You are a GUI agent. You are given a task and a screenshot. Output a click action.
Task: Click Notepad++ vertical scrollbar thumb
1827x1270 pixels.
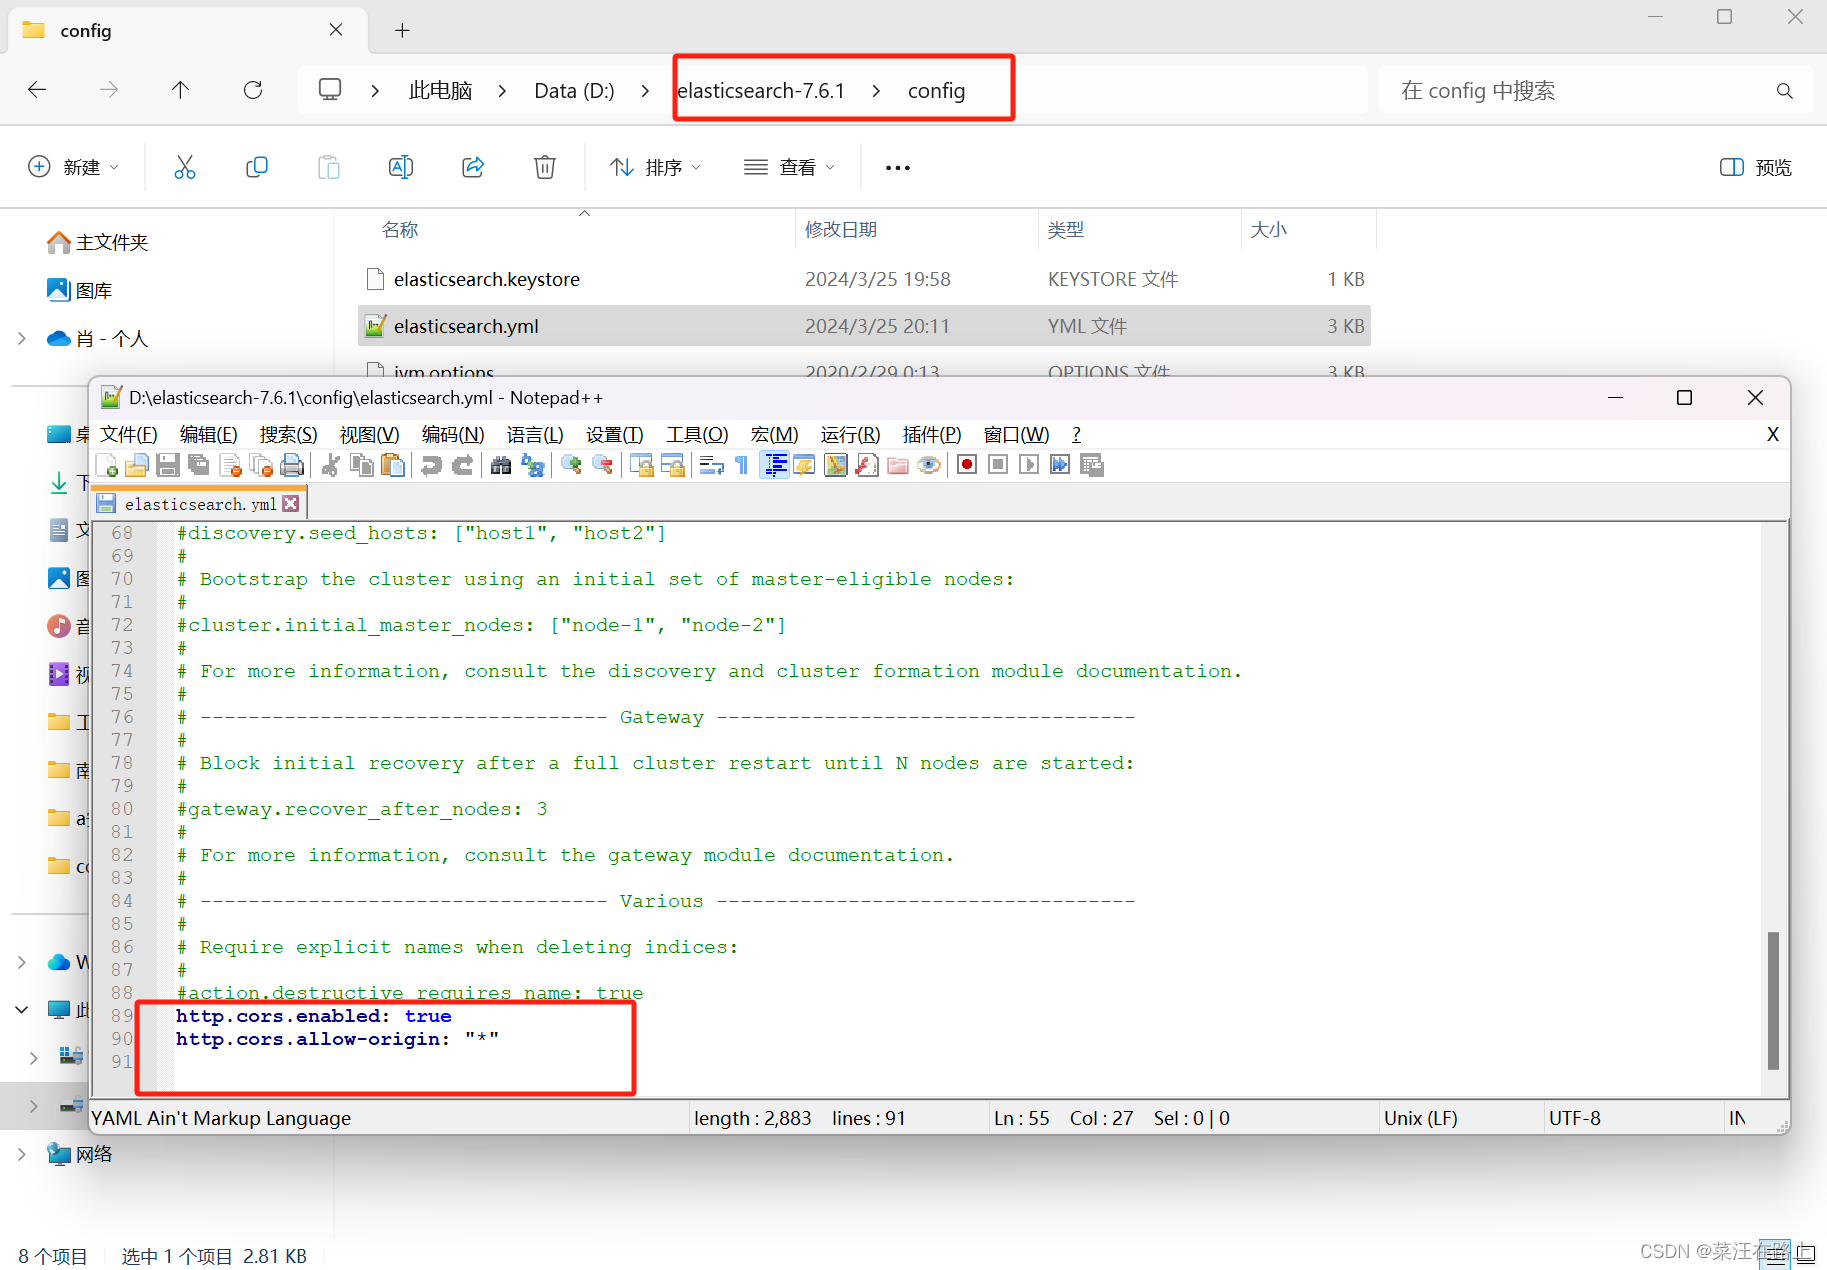pos(1773,1000)
